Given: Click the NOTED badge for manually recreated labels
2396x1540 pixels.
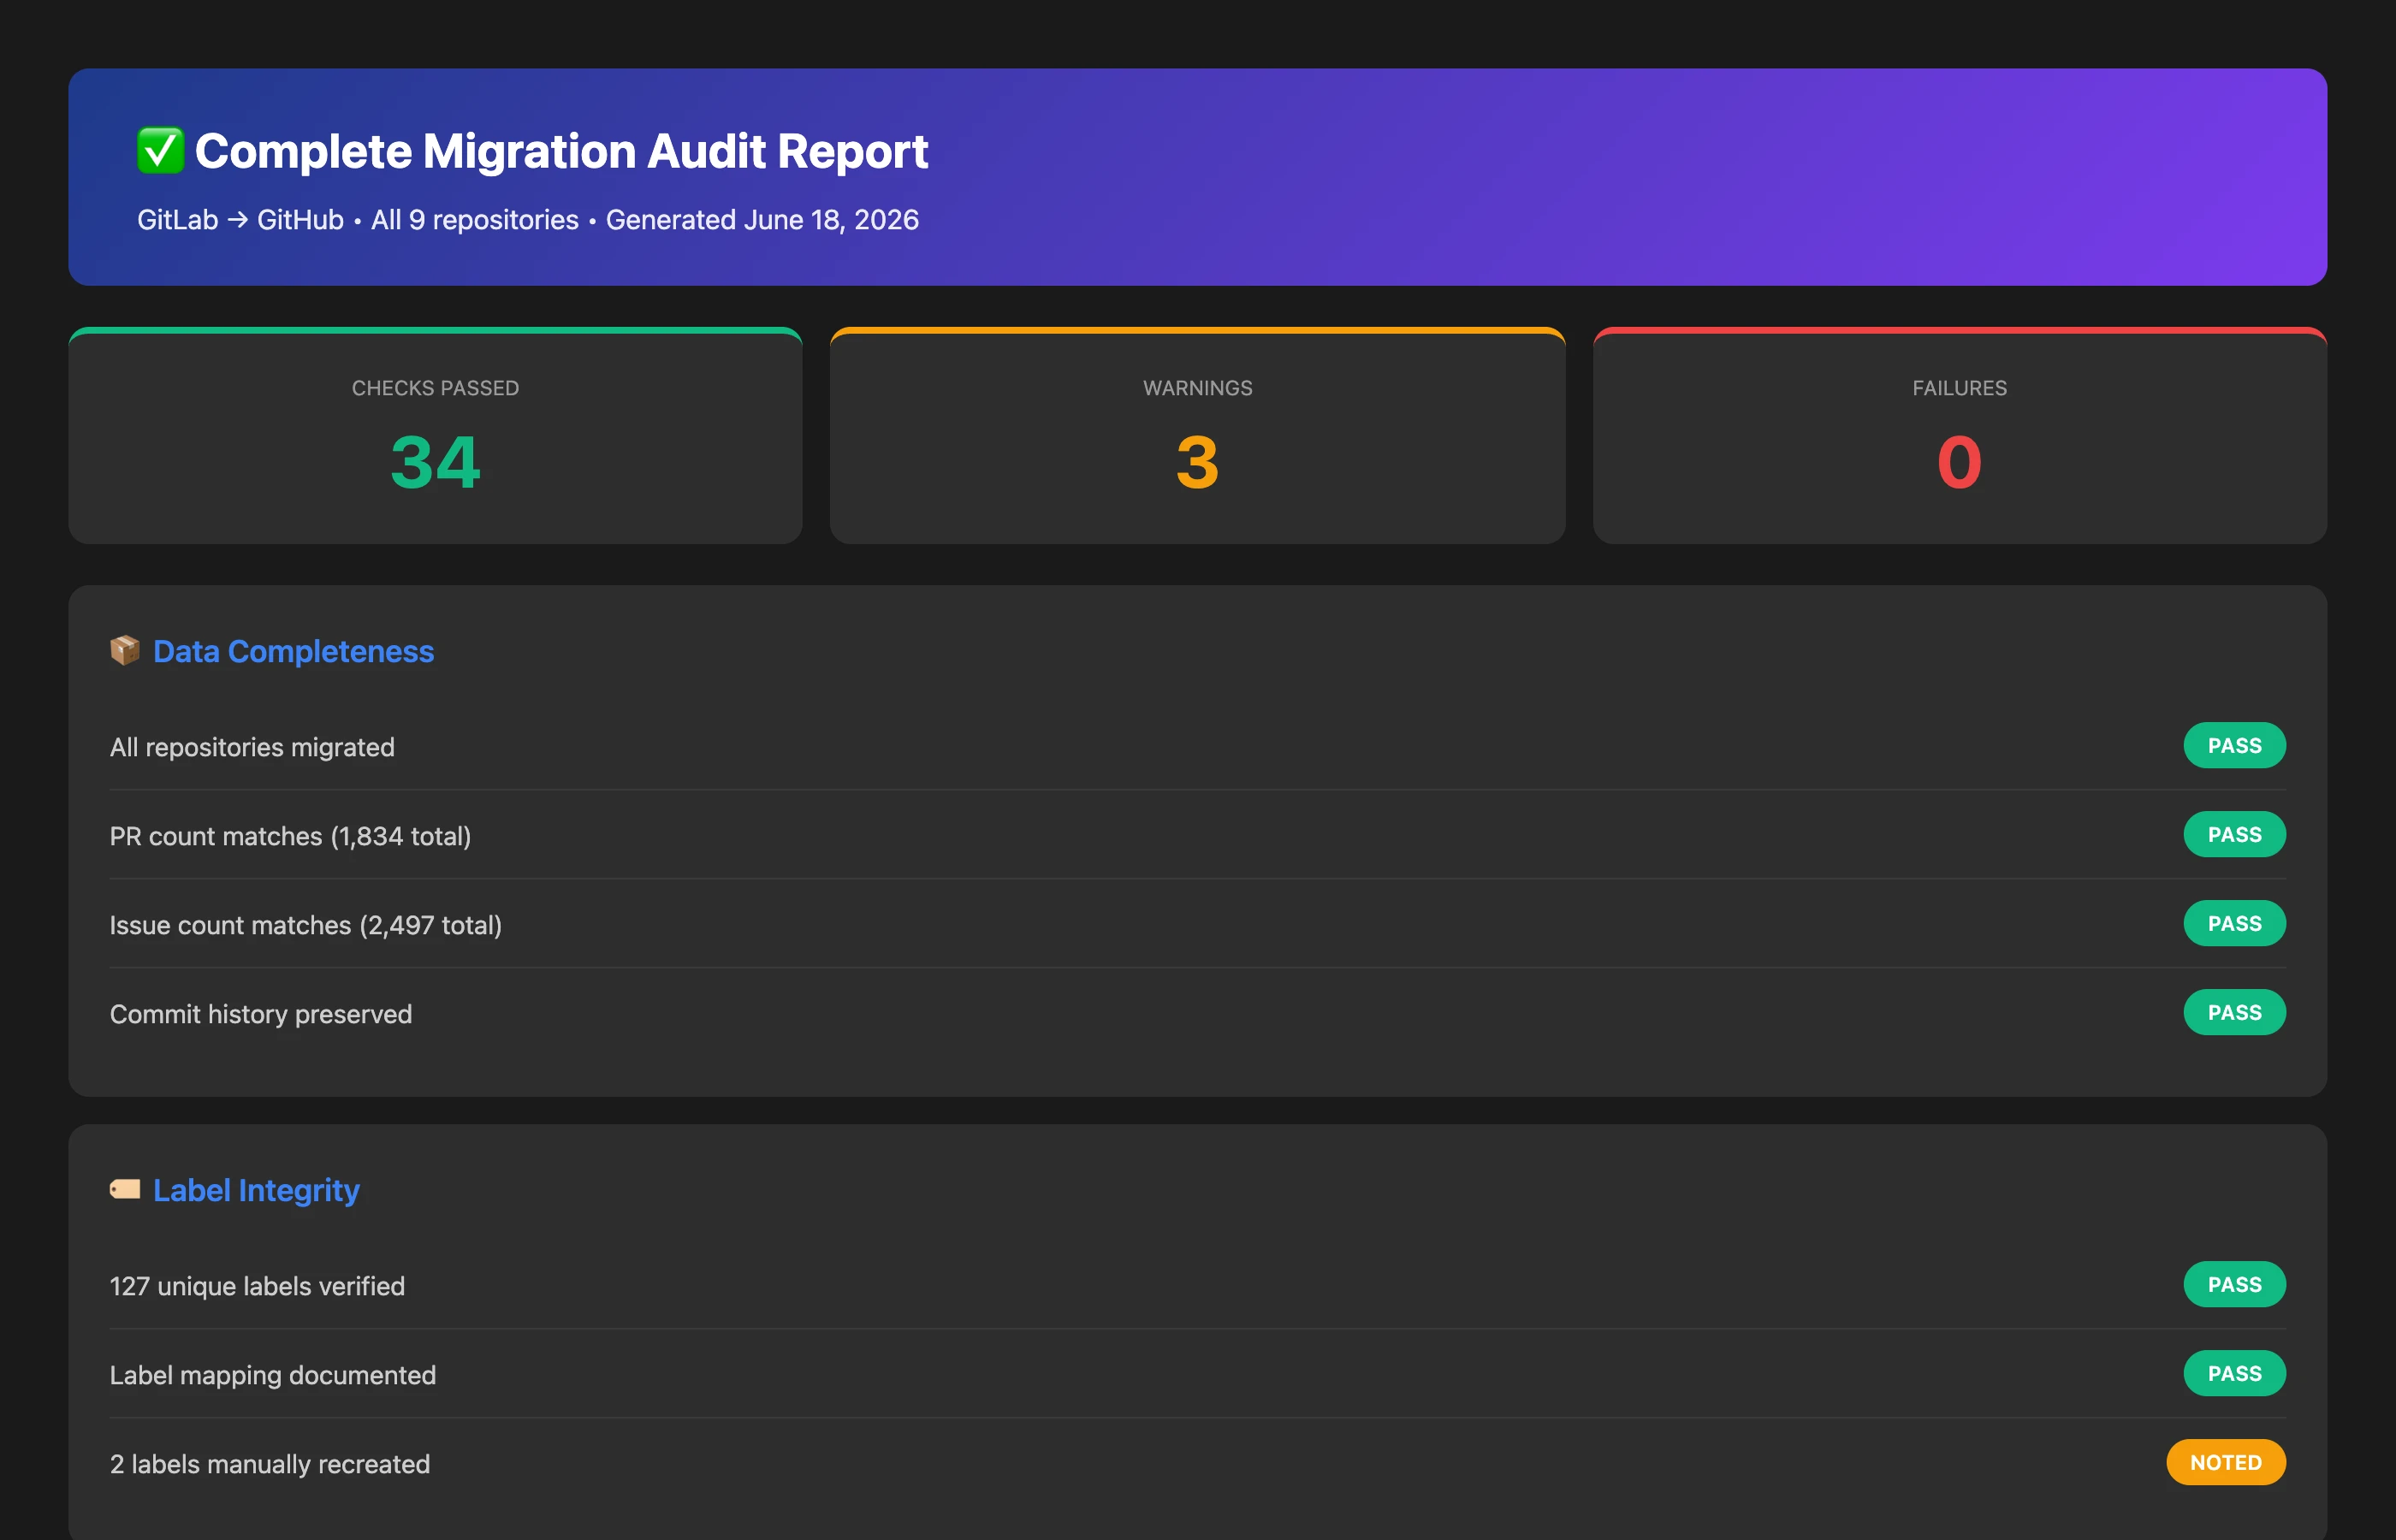Looking at the screenshot, I should tap(2226, 1462).
